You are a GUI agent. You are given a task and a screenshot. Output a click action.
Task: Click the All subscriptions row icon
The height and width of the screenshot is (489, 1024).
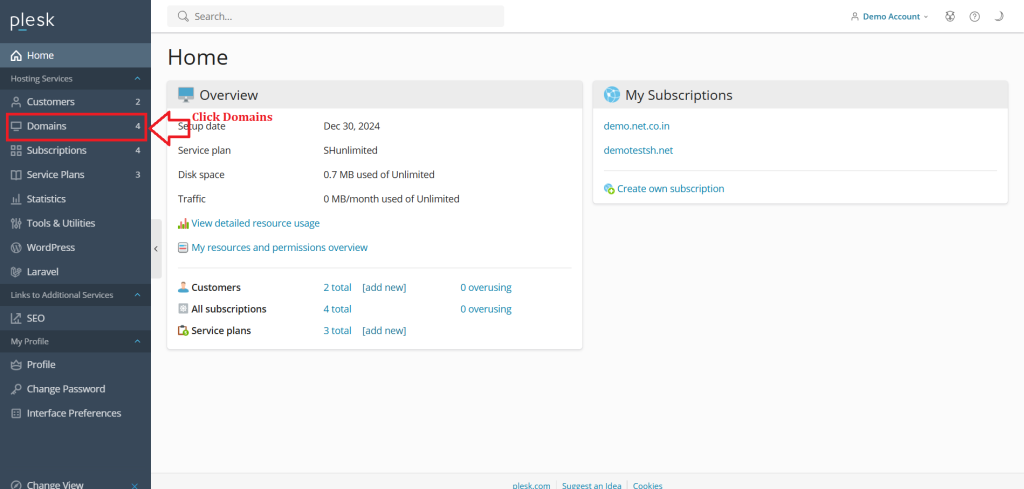(x=184, y=309)
